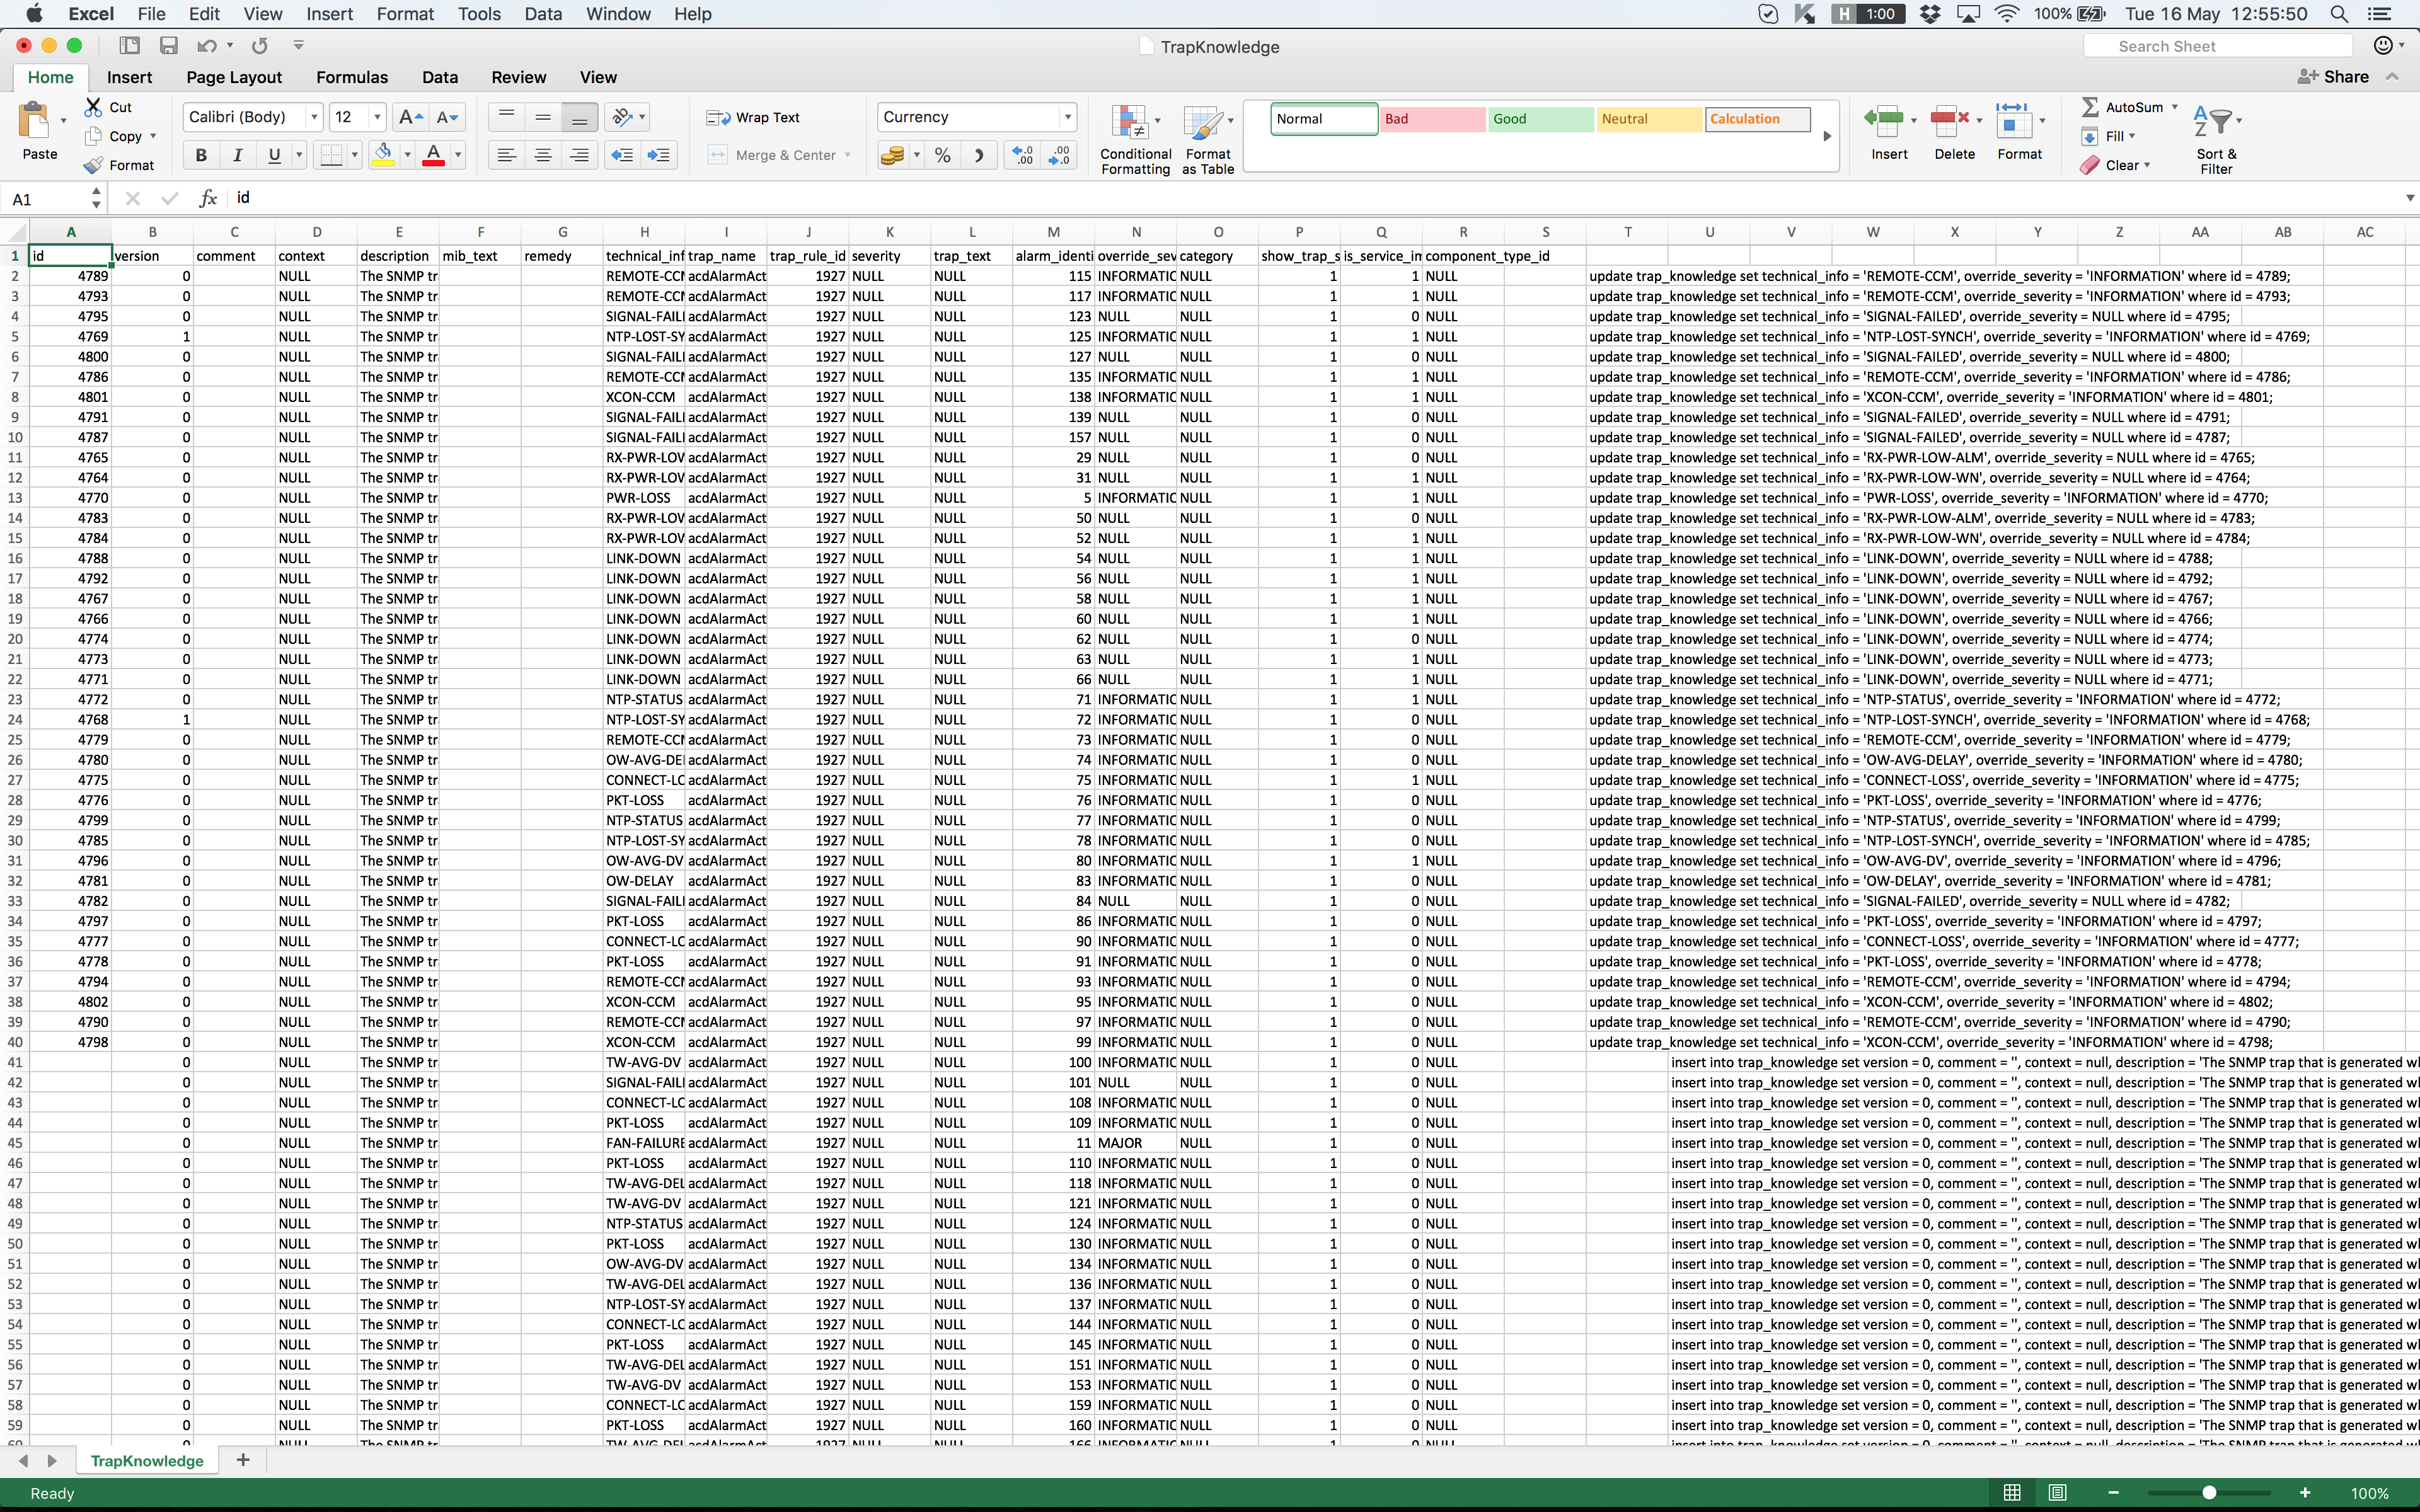
Task: Click the Percent Style icon
Action: click(942, 155)
